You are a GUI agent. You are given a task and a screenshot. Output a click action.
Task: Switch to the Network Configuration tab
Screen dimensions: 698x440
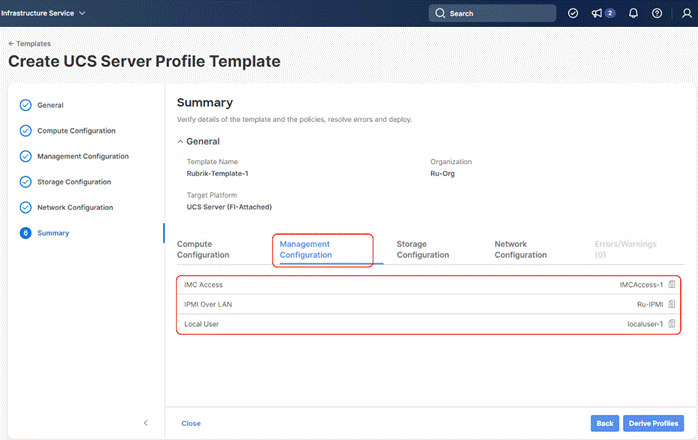coord(520,249)
